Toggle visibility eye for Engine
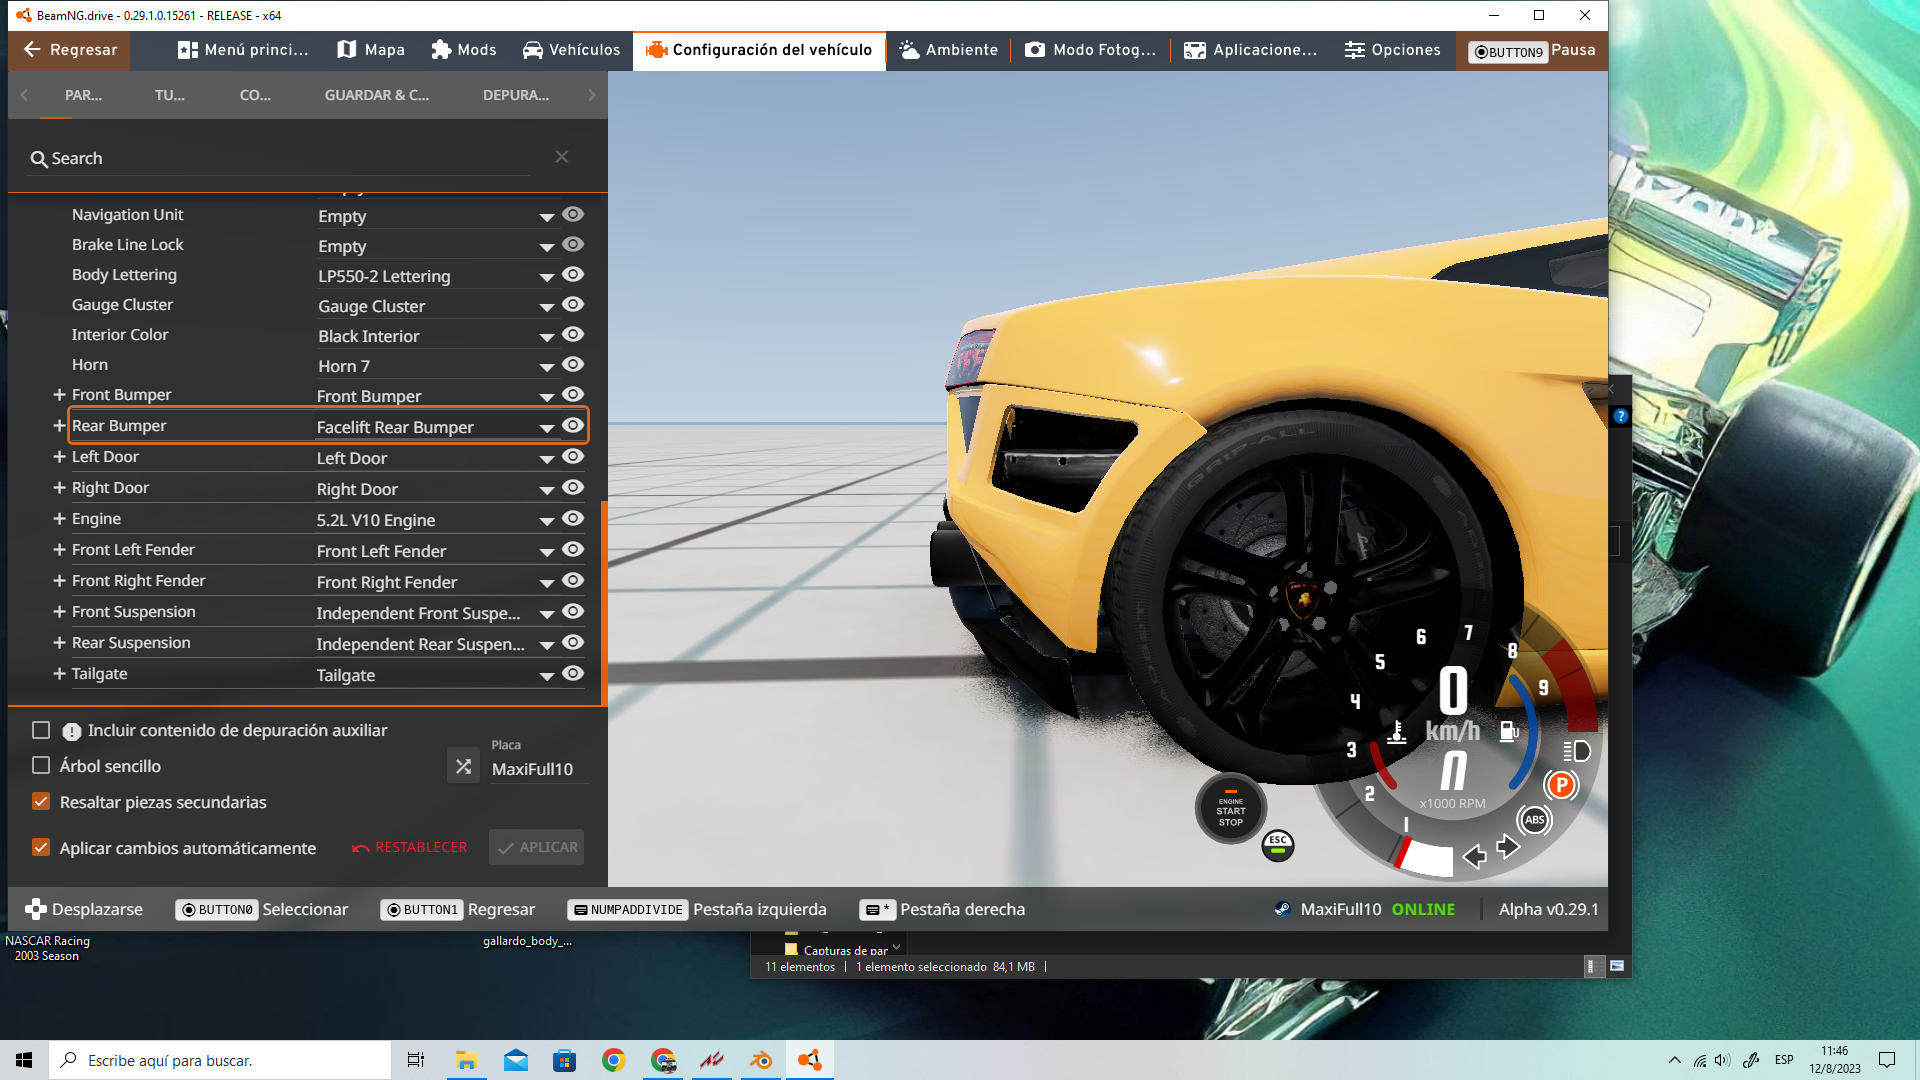1920x1080 pixels. (x=573, y=518)
